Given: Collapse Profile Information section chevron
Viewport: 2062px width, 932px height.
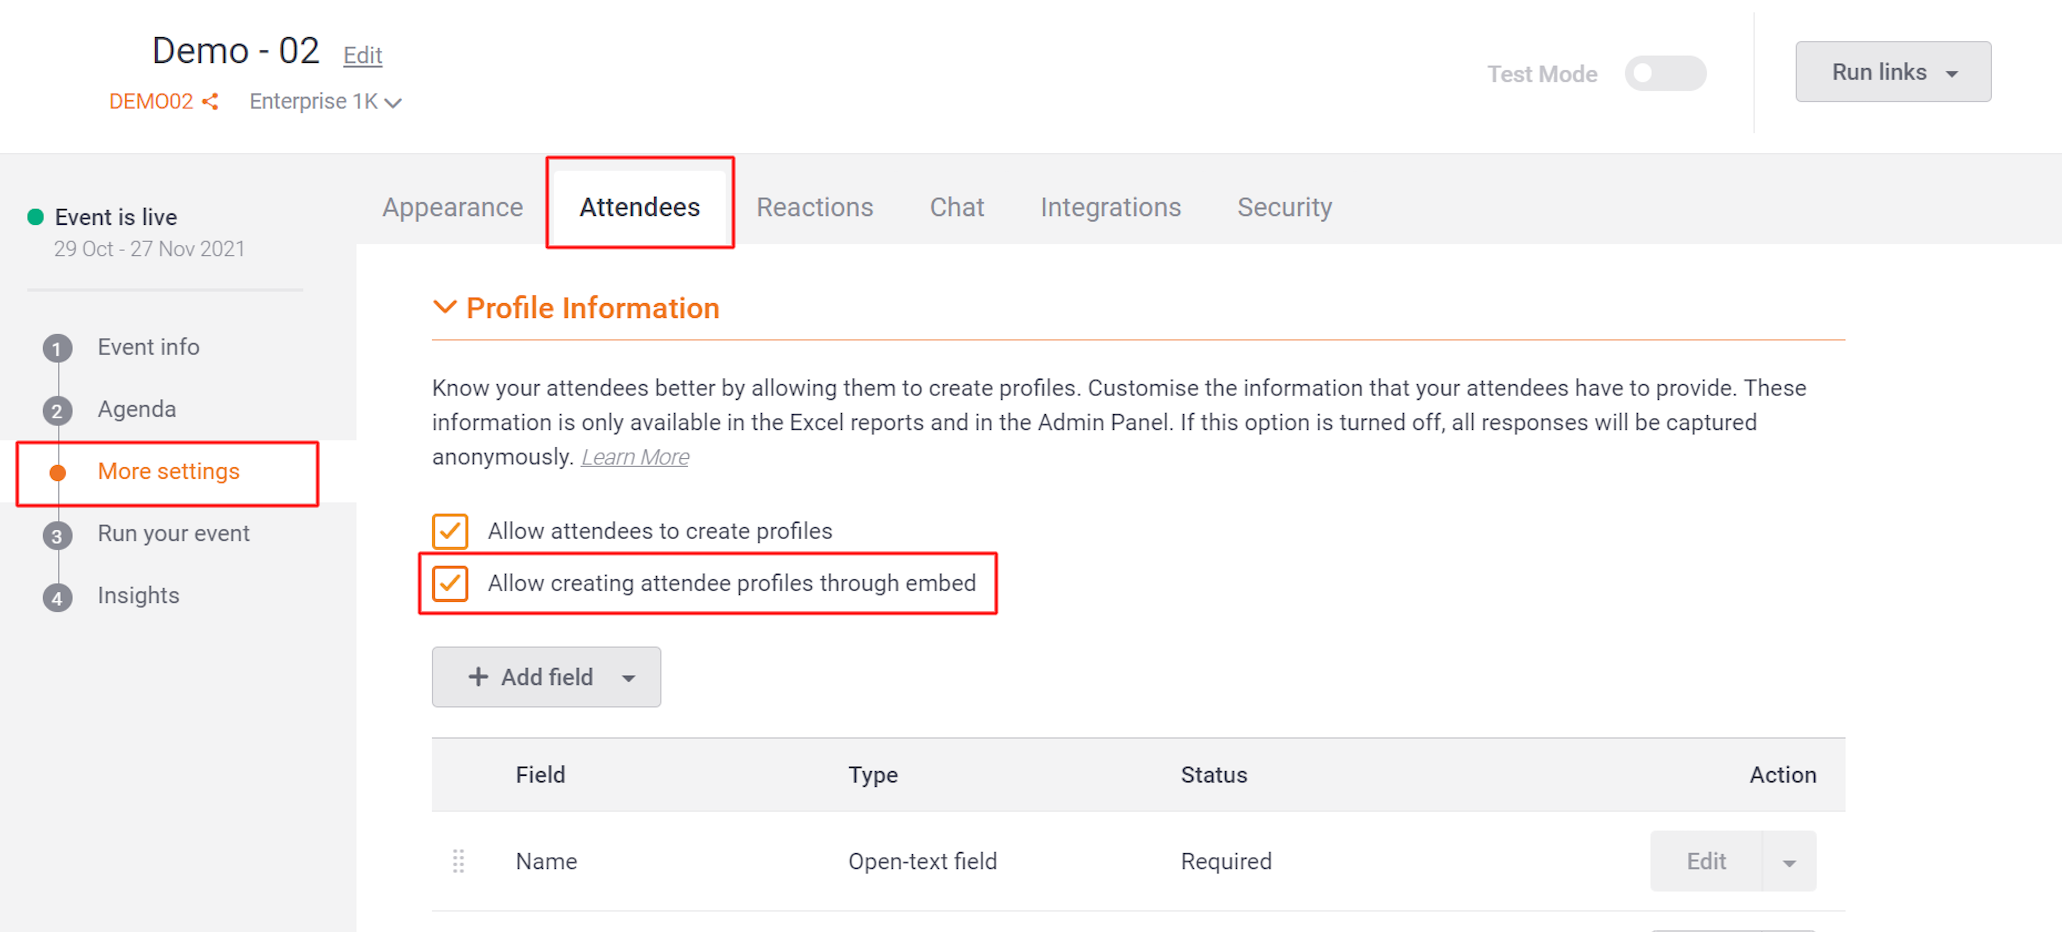Looking at the screenshot, I should [x=444, y=307].
